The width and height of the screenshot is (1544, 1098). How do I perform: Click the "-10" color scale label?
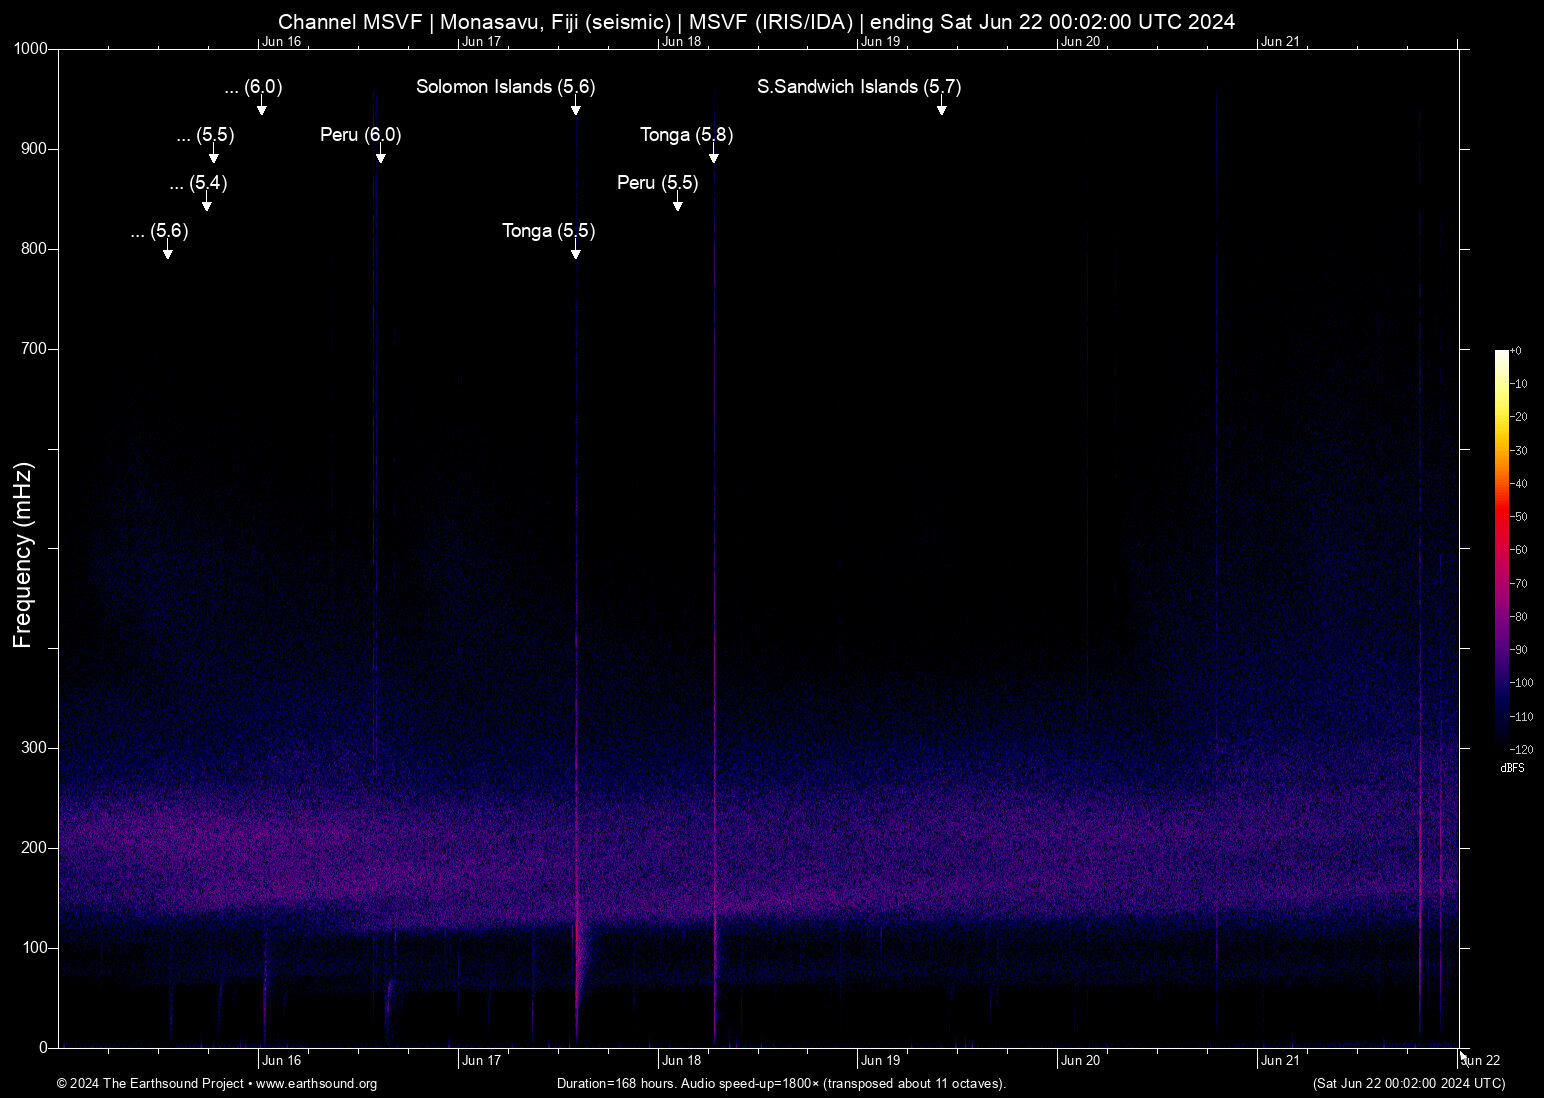[1518, 384]
